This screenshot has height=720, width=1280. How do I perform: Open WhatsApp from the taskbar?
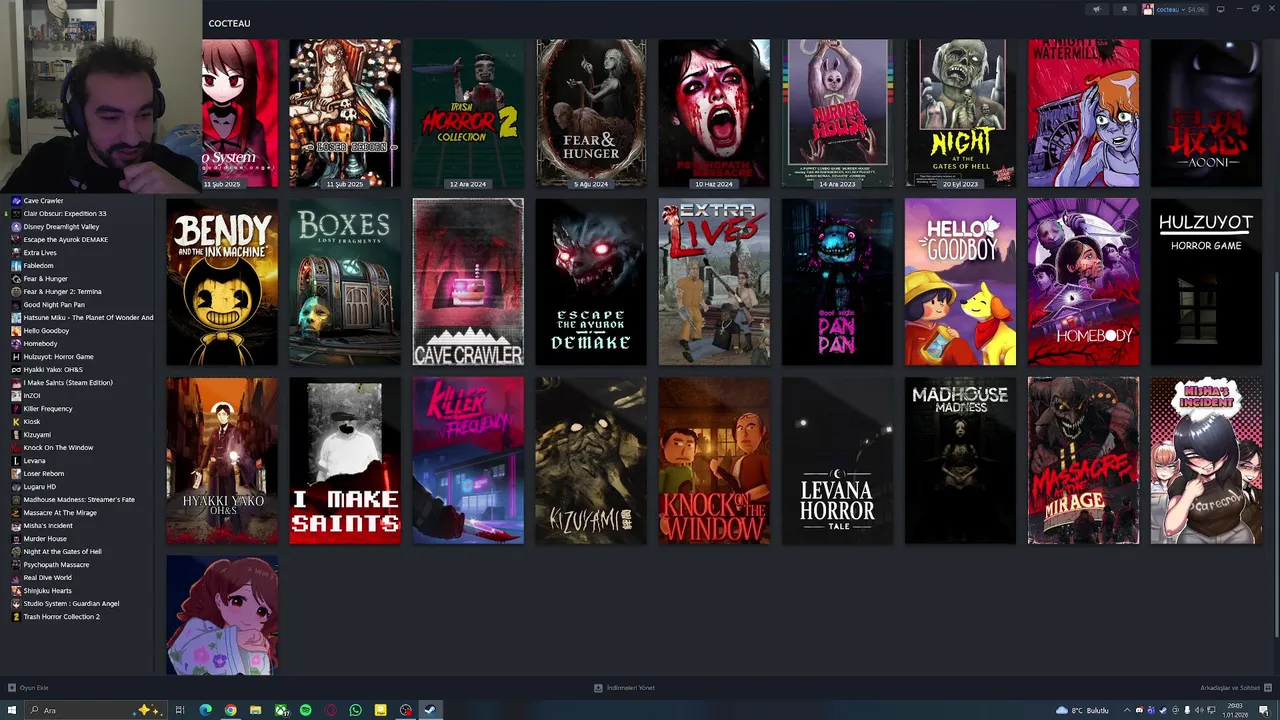(355, 710)
